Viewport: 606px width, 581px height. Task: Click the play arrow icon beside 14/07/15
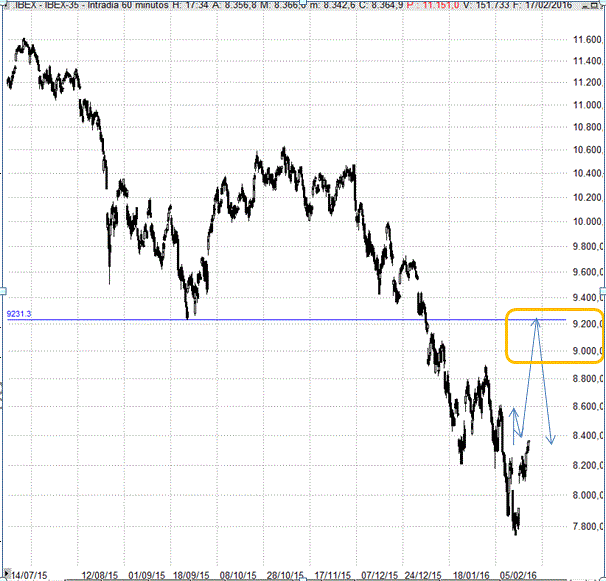click(x=6, y=573)
